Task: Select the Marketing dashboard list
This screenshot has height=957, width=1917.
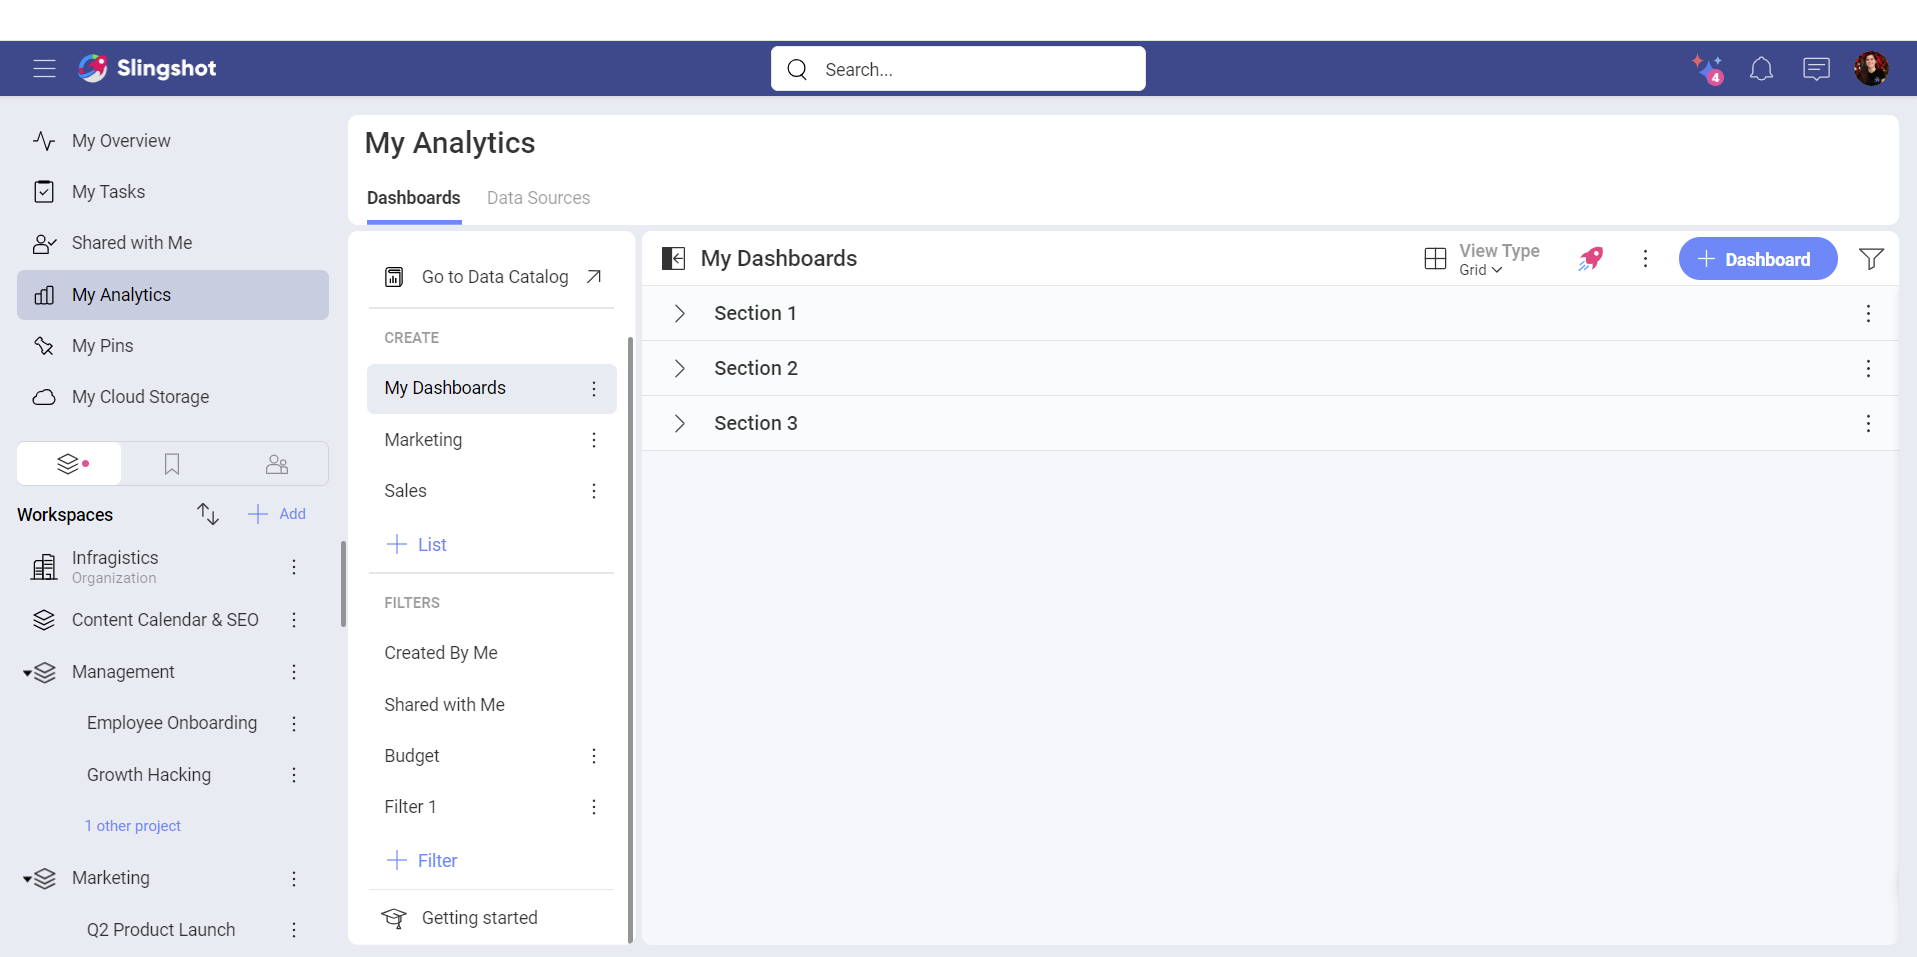Action: [x=424, y=440]
